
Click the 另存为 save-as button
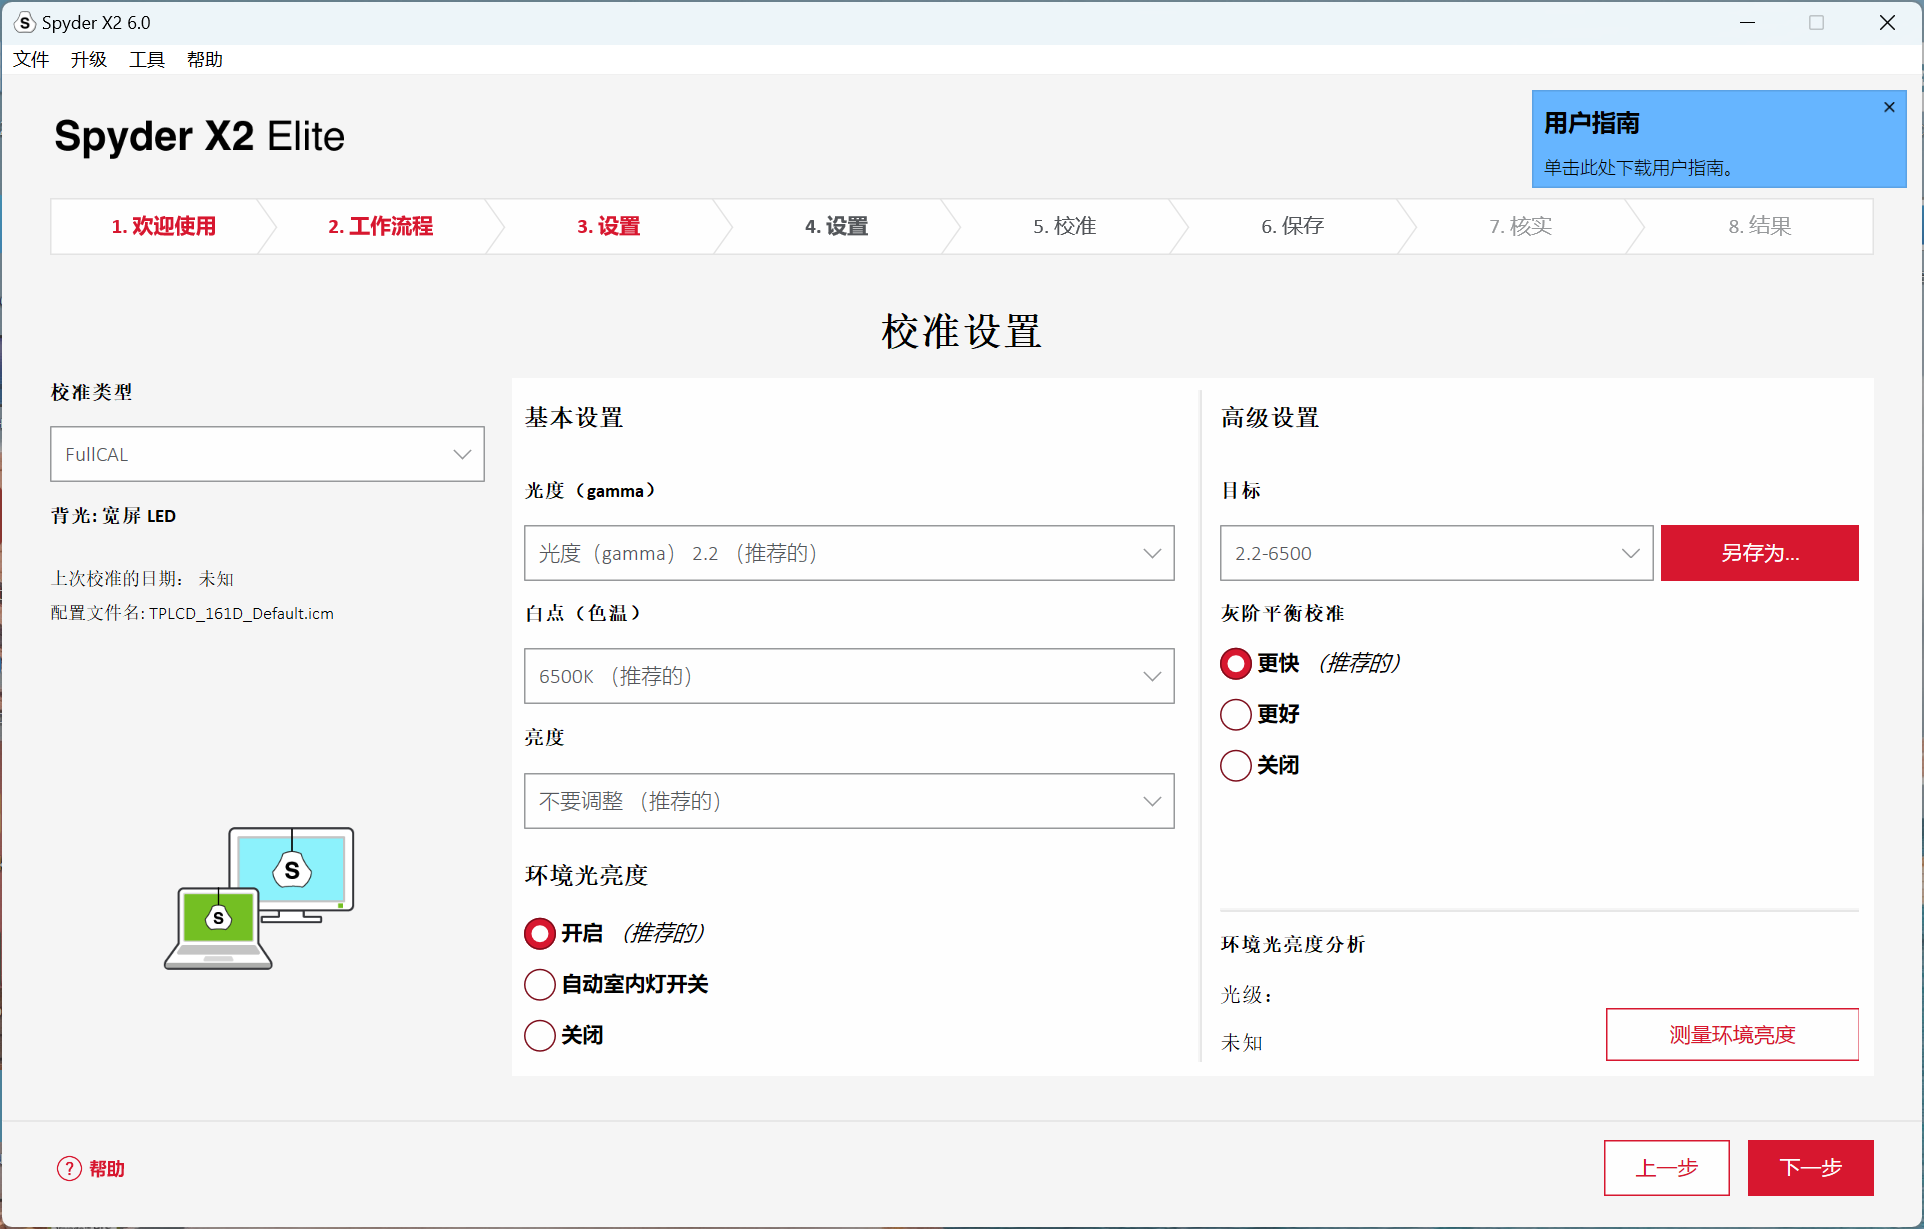tap(1759, 553)
